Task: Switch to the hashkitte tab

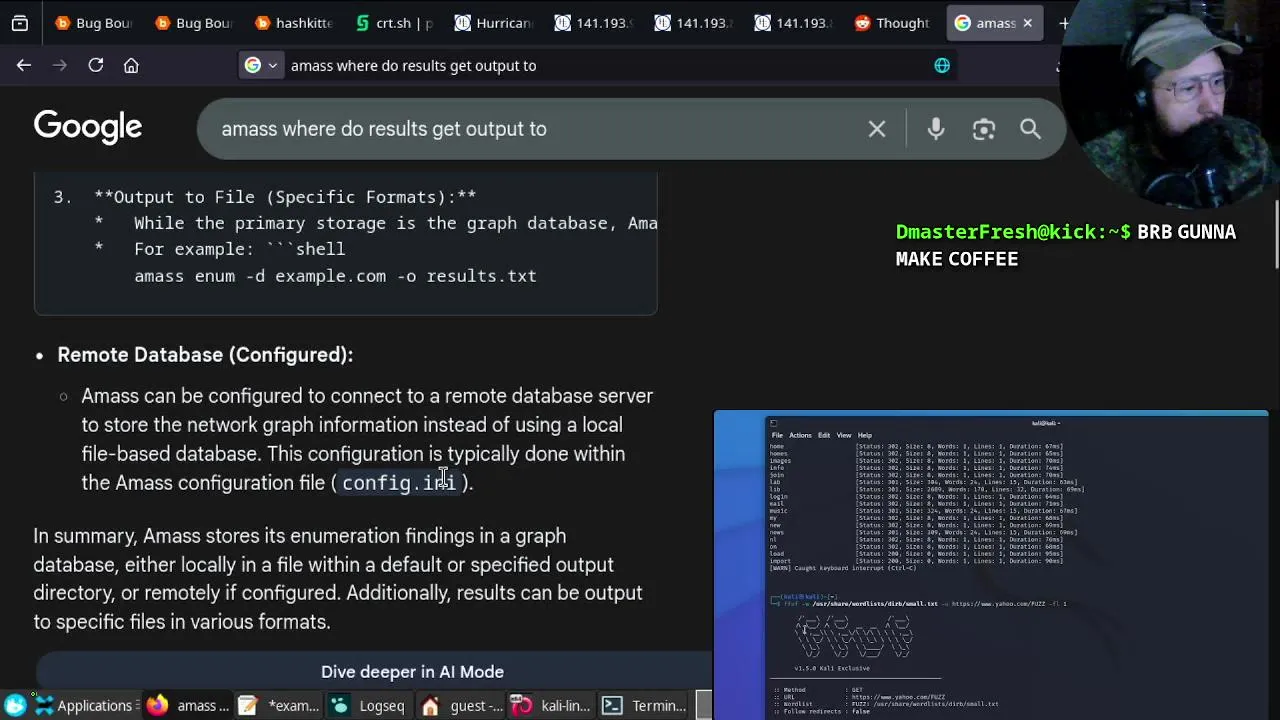Action: pyautogui.click(x=294, y=23)
